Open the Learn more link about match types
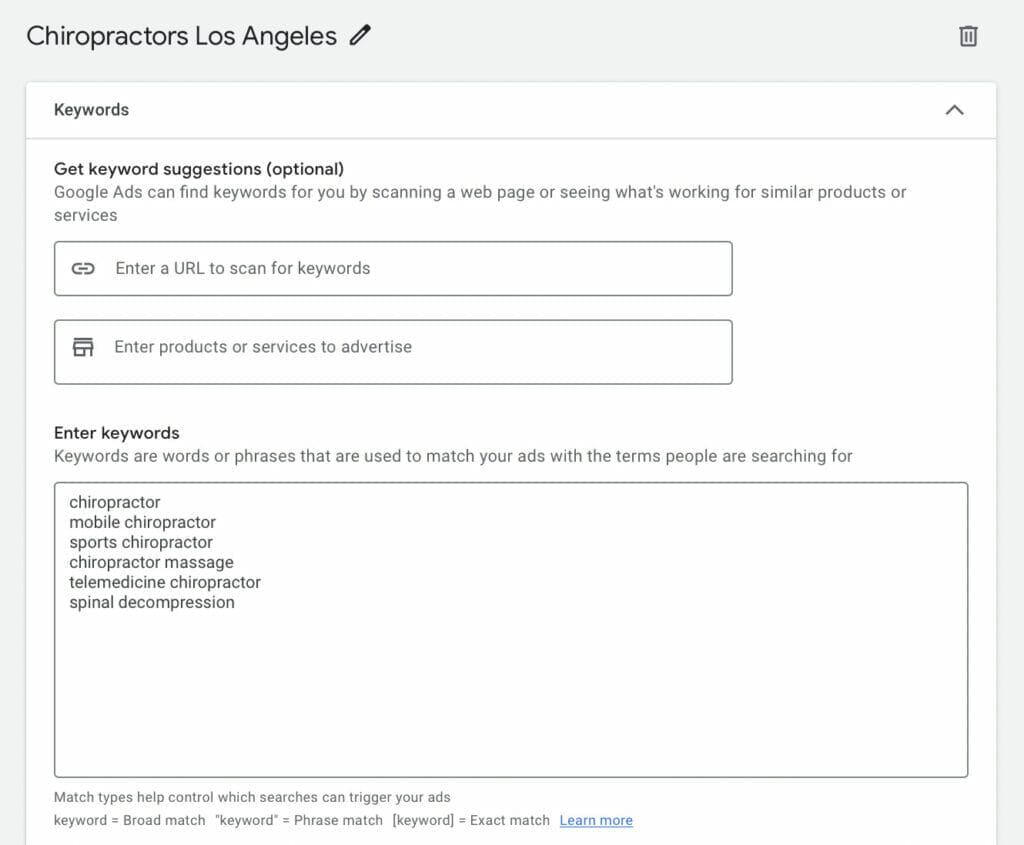Screen dimensions: 1024x845 click(x=596, y=820)
